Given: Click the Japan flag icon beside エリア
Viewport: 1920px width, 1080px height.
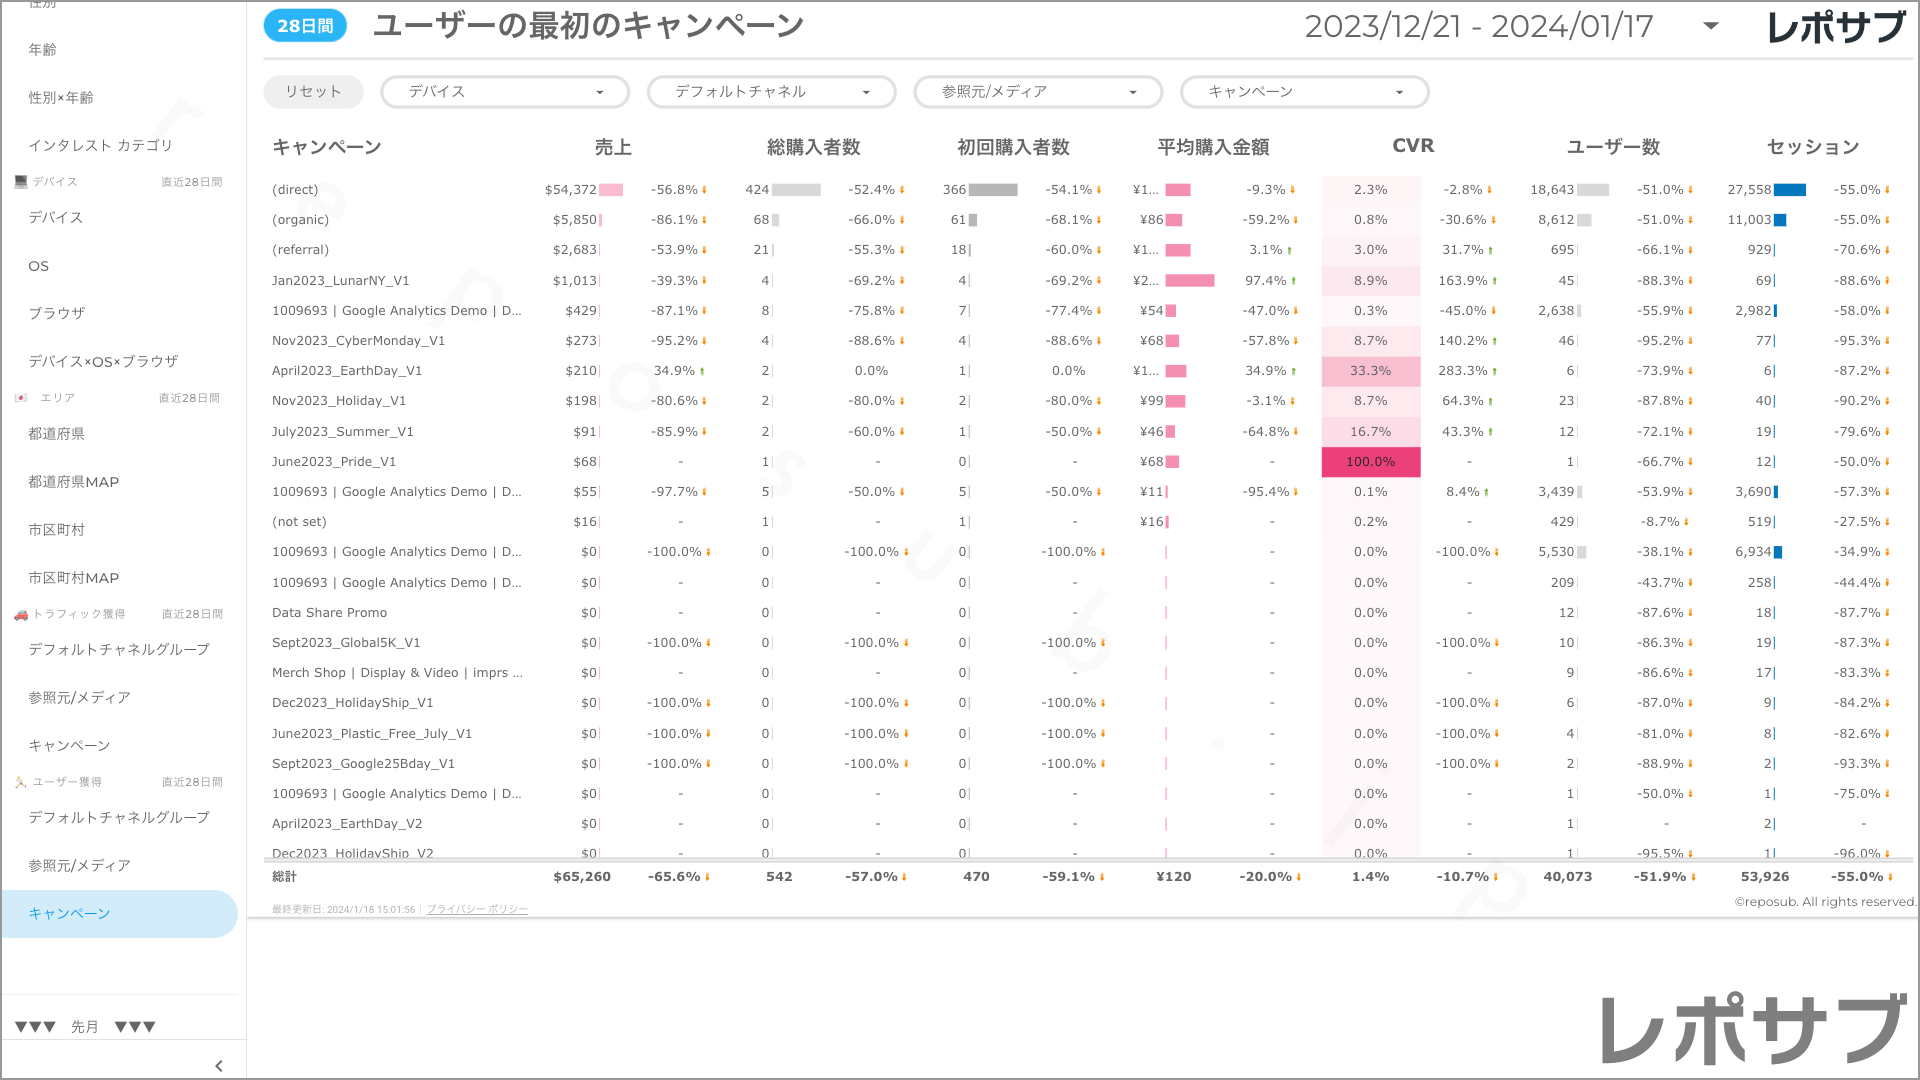Looking at the screenshot, I should pos(21,398).
